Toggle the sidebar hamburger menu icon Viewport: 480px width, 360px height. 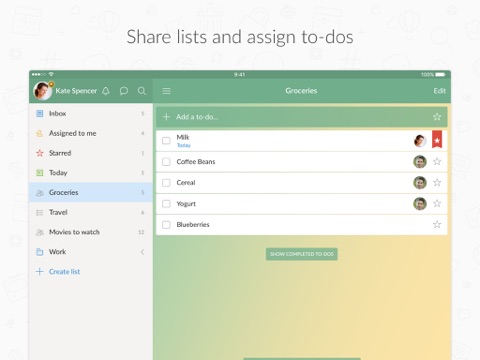pos(166,91)
